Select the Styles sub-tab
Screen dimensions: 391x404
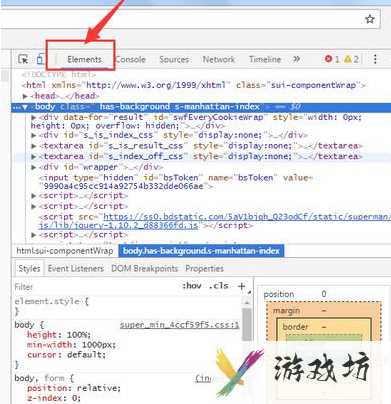[x=29, y=269]
